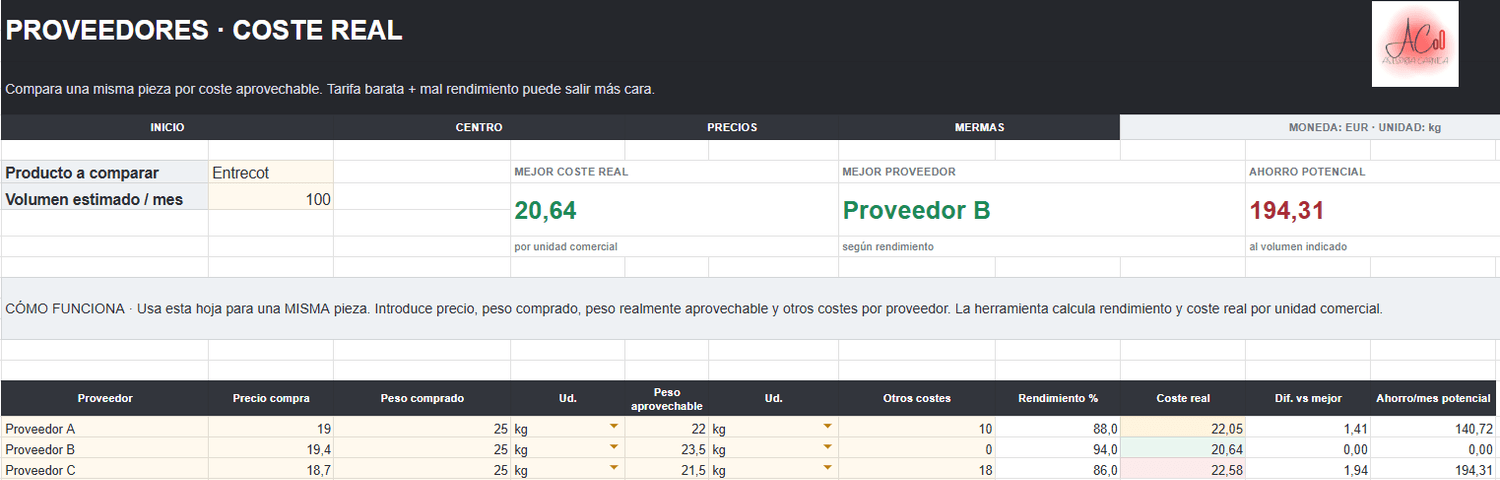Select Proveedor C real cost red cell

click(x=1183, y=470)
